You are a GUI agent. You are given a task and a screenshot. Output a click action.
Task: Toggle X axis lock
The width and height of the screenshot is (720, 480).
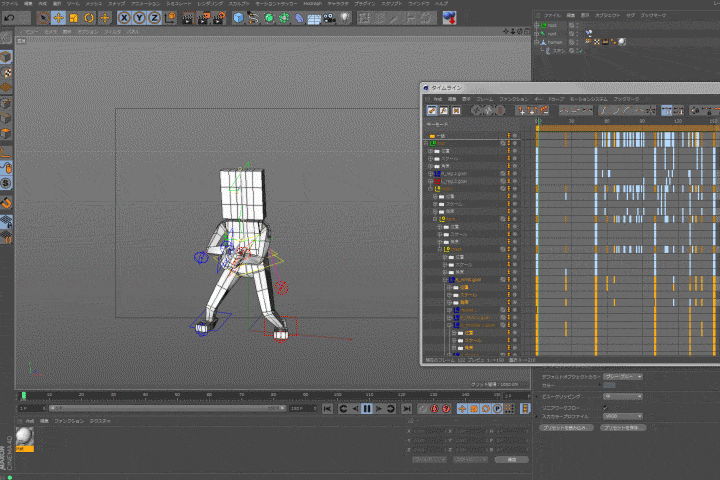coord(124,18)
